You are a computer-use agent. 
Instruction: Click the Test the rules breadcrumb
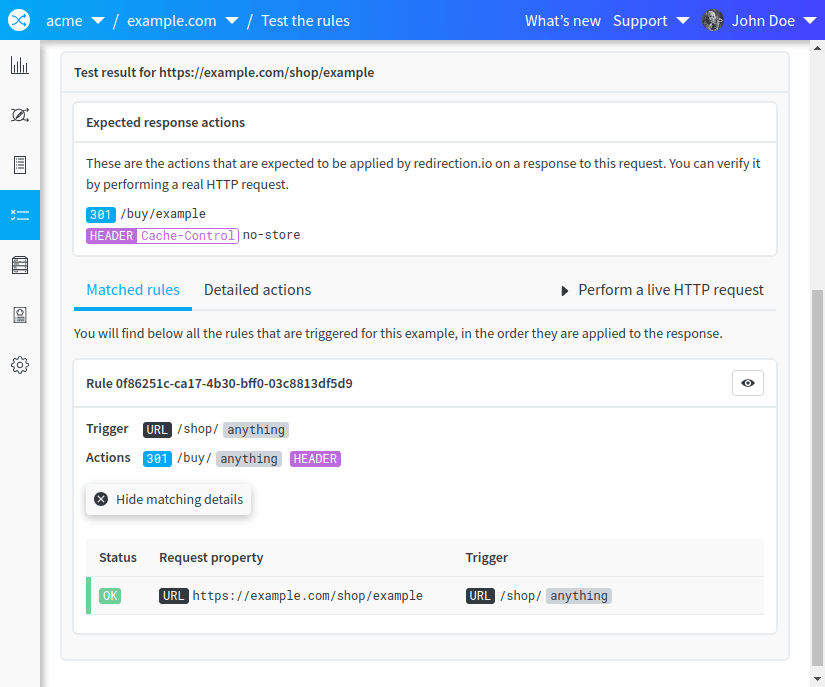[305, 21]
